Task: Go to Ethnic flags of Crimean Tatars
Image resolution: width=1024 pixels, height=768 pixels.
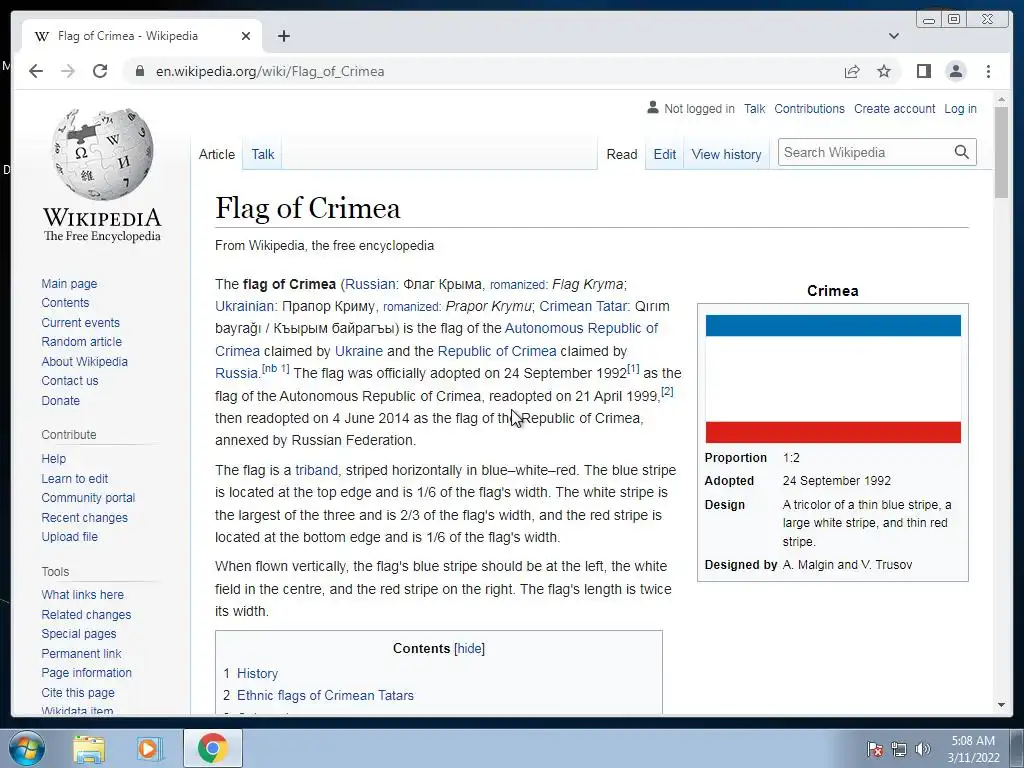Action: pyautogui.click(x=325, y=696)
